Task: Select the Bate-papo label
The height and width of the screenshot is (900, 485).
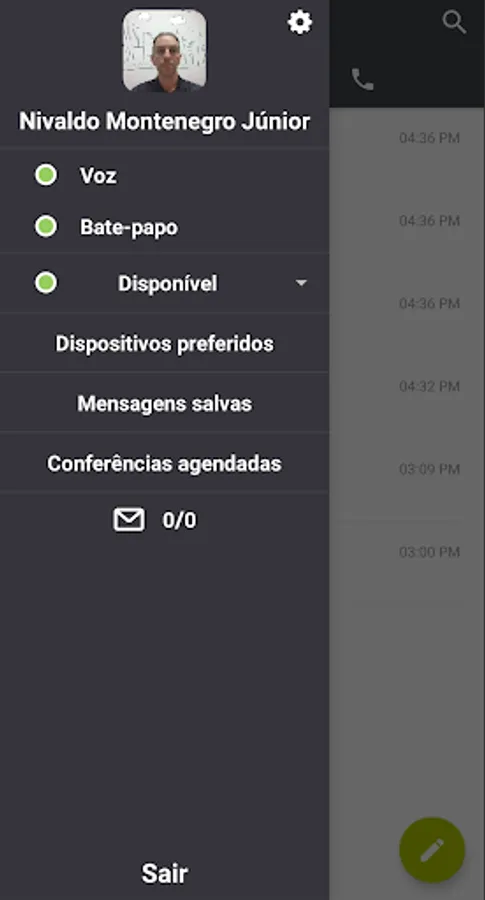Action: pyautogui.click(x=129, y=227)
